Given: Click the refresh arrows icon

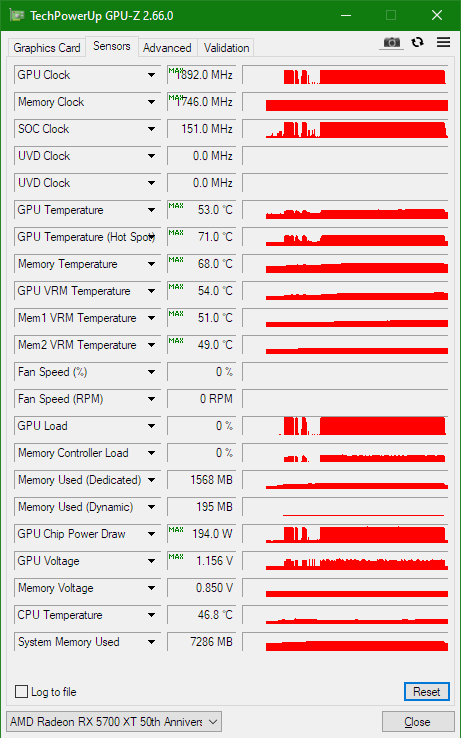Looking at the screenshot, I should tap(417, 42).
